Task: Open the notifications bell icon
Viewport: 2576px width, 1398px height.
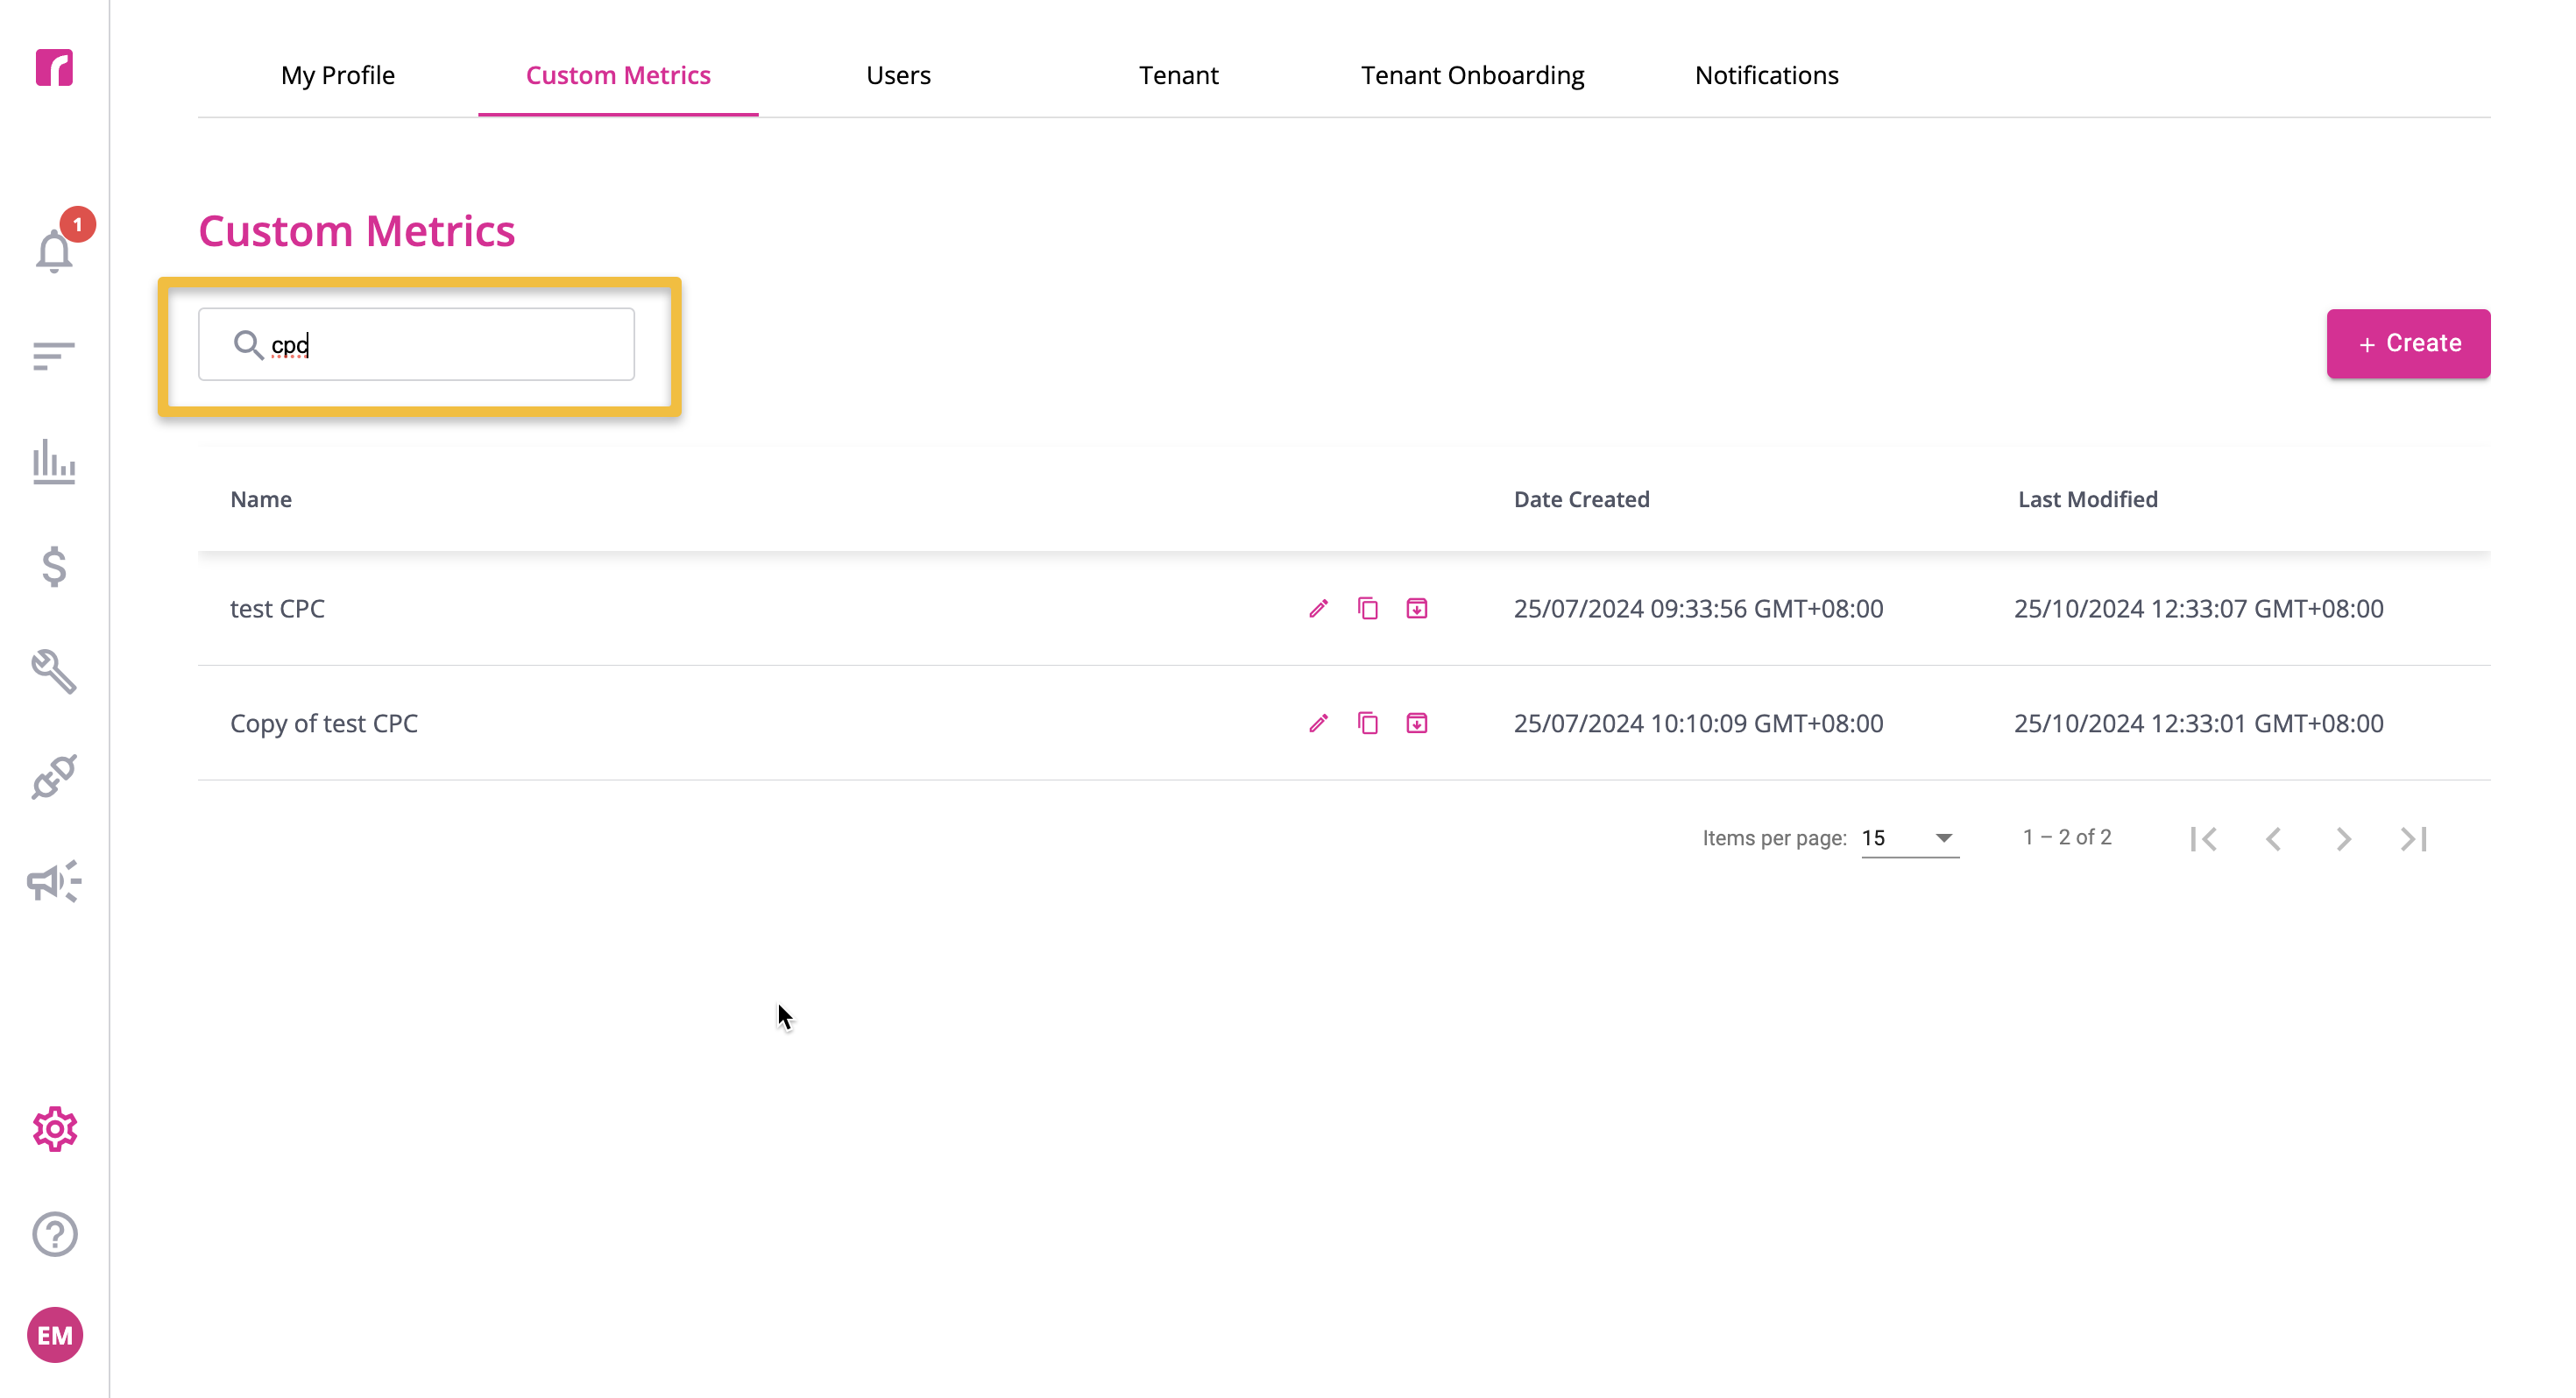Action: click(54, 250)
